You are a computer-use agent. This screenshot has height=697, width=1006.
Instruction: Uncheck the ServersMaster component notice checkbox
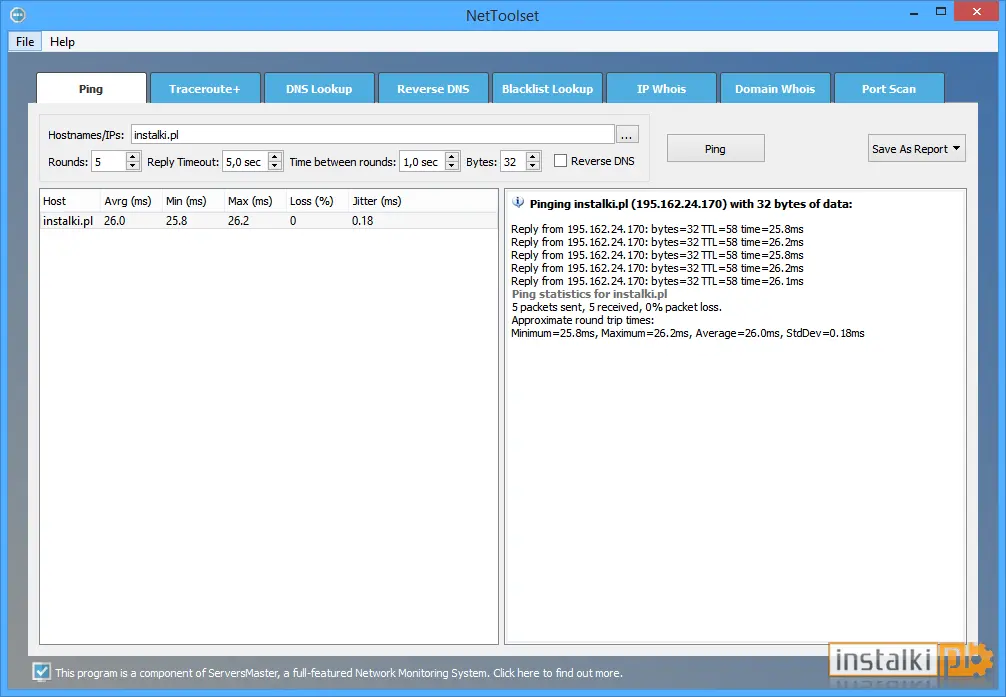point(42,672)
